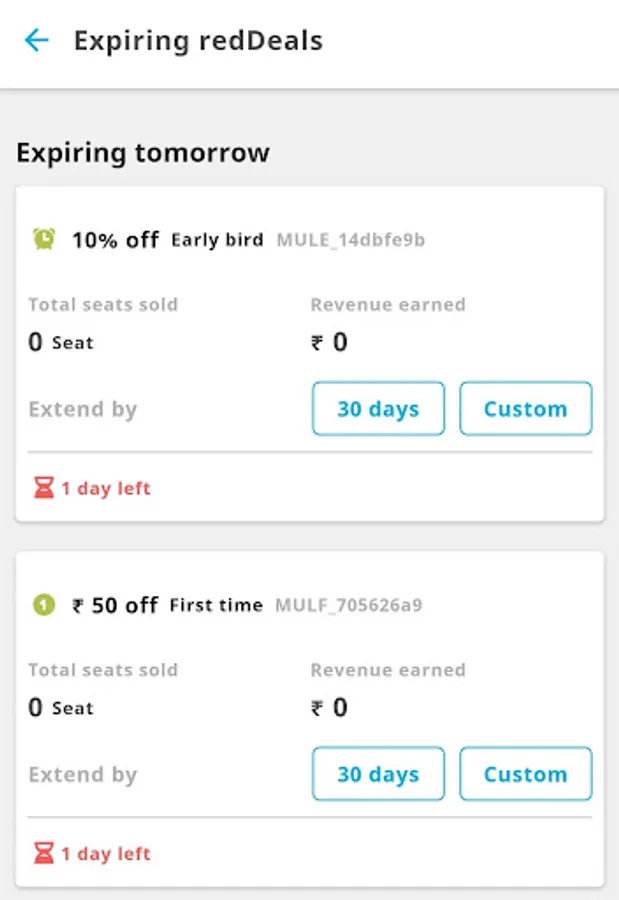The width and height of the screenshot is (619, 900).
Task: Tap the "Expiring tomorrow" section heading
Action: (143, 153)
